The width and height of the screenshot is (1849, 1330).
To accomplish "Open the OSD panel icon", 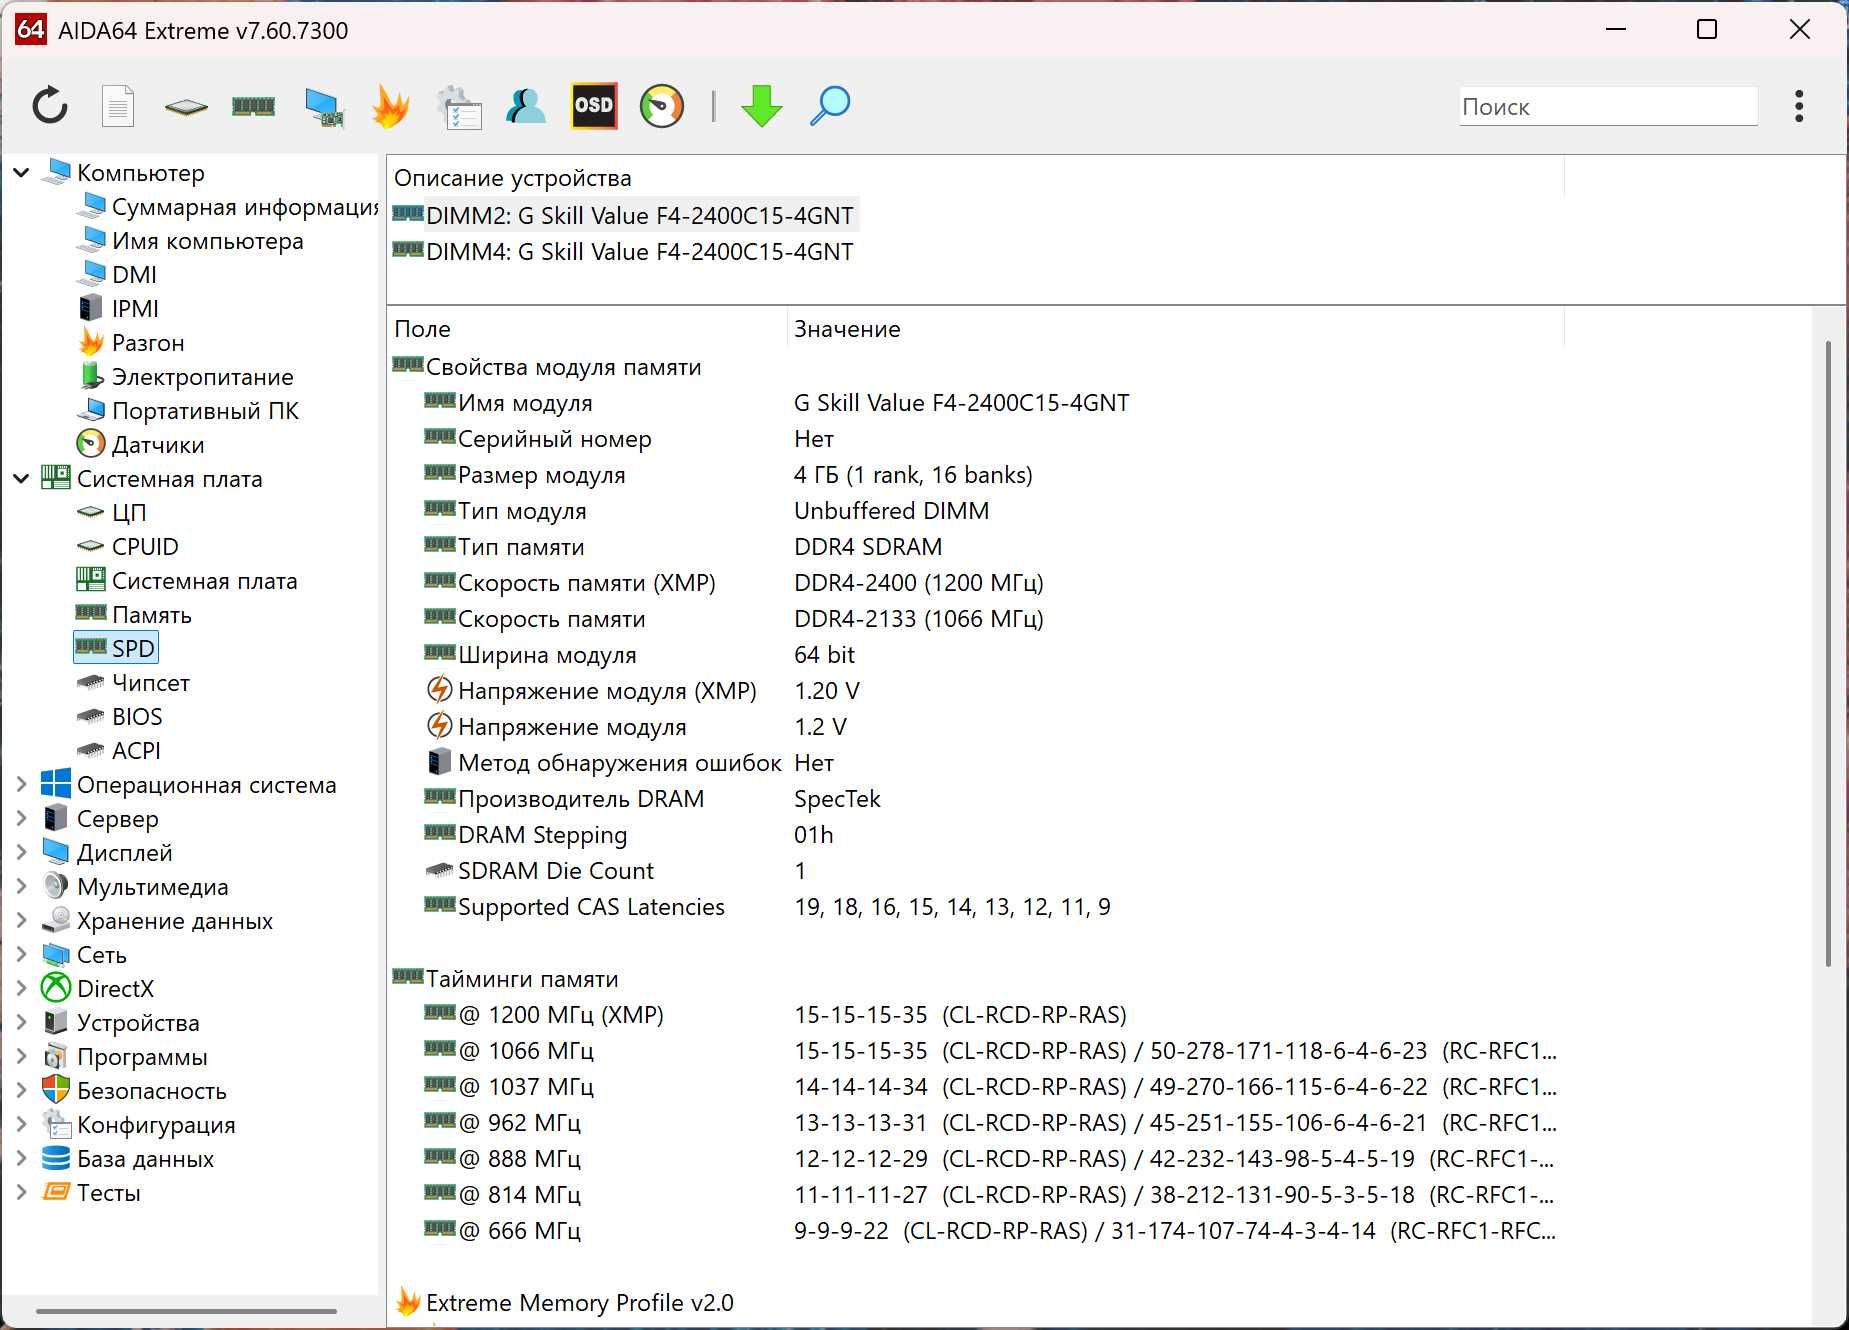I will 594,106.
